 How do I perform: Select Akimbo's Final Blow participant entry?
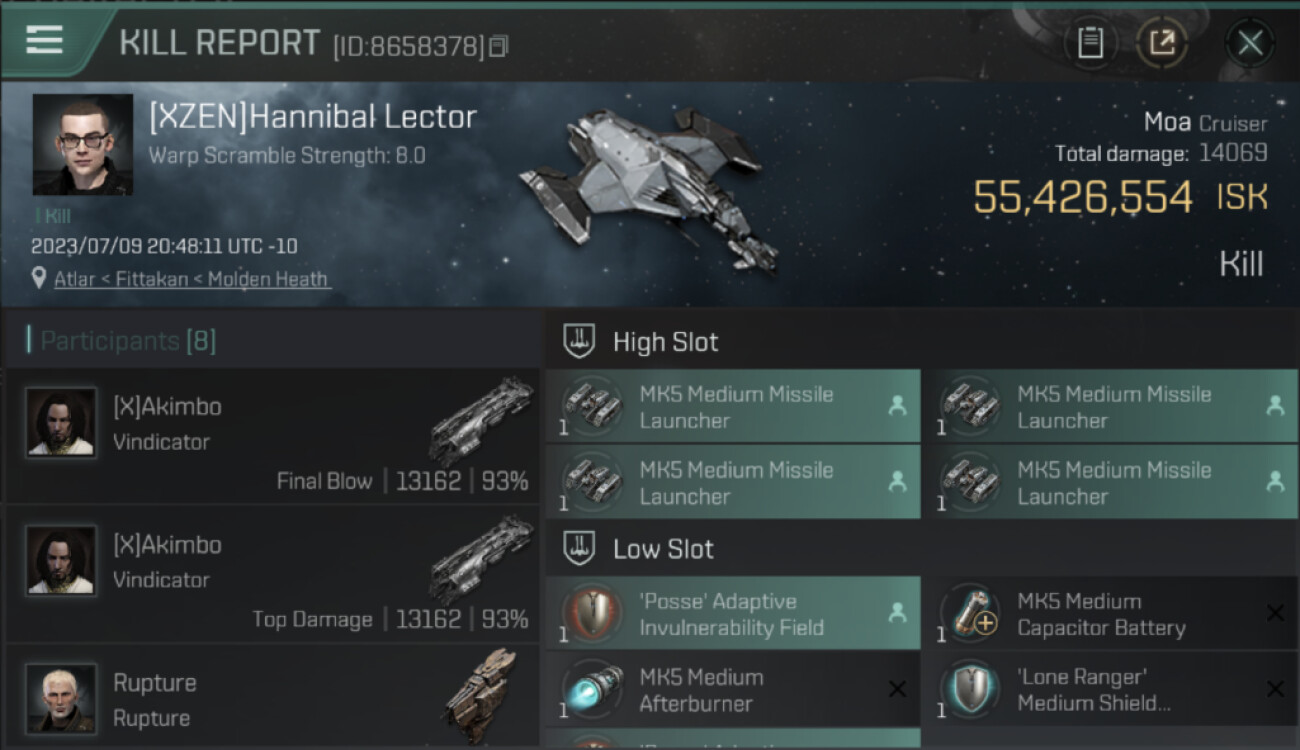click(x=272, y=435)
